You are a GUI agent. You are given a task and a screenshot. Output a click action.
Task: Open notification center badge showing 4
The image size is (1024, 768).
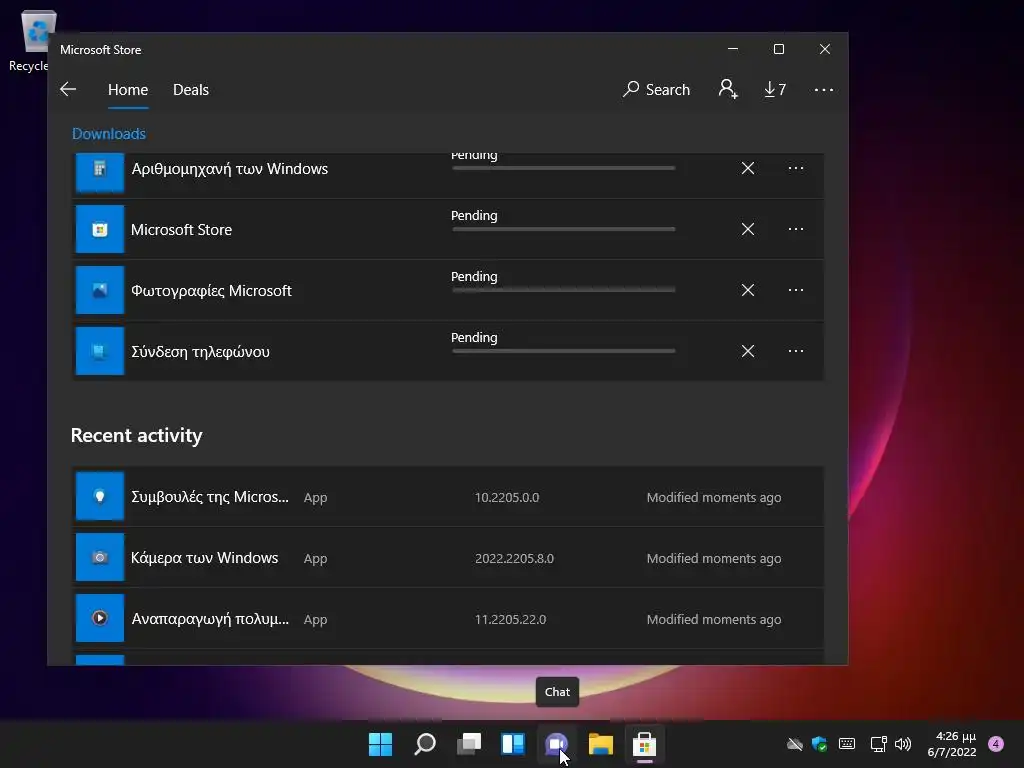[996, 744]
